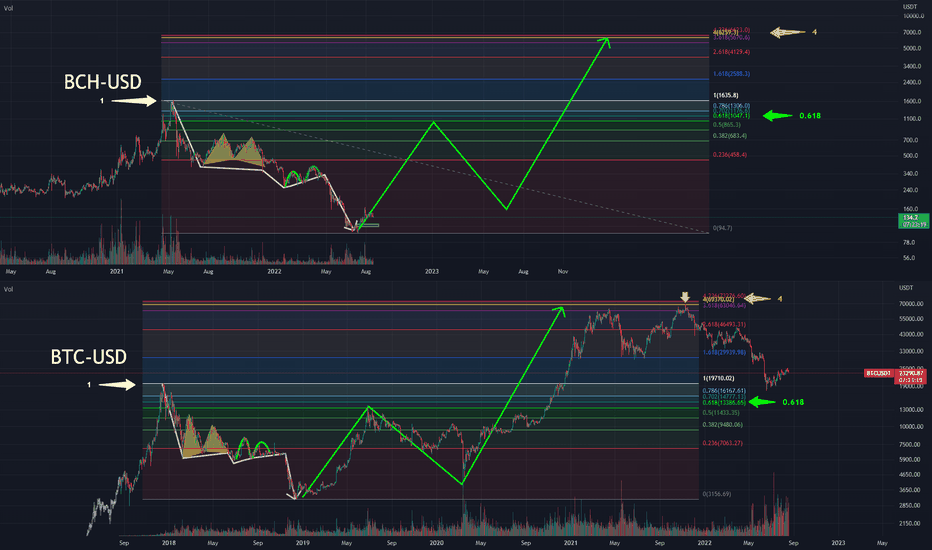
Task: Select the 2.618(4129.4) Fibonacci label
Action: point(731,52)
